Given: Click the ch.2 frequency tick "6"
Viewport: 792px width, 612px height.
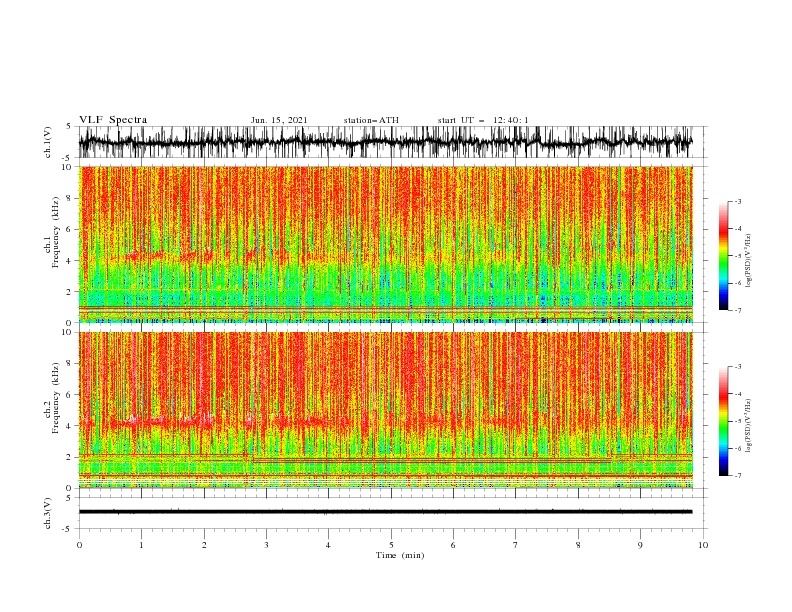Looking at the screenshot, I should [69, 395].
